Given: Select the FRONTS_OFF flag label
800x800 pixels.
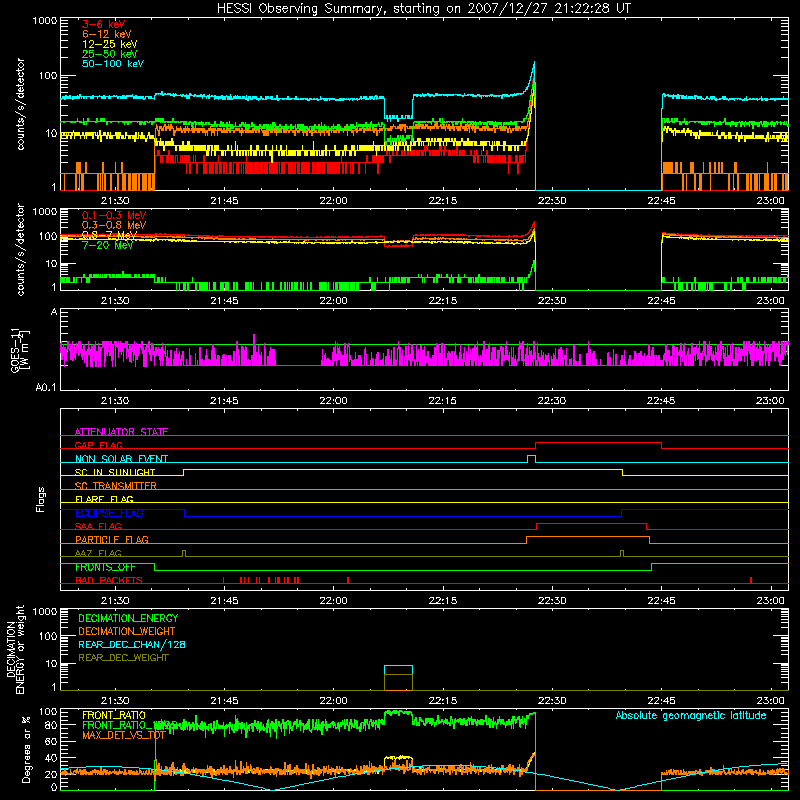Looking at the screenshot, I should pos(105,567).
